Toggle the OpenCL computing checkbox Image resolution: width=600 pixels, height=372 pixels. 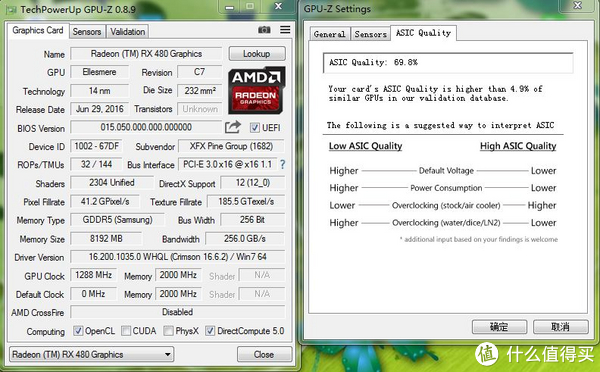78,331
